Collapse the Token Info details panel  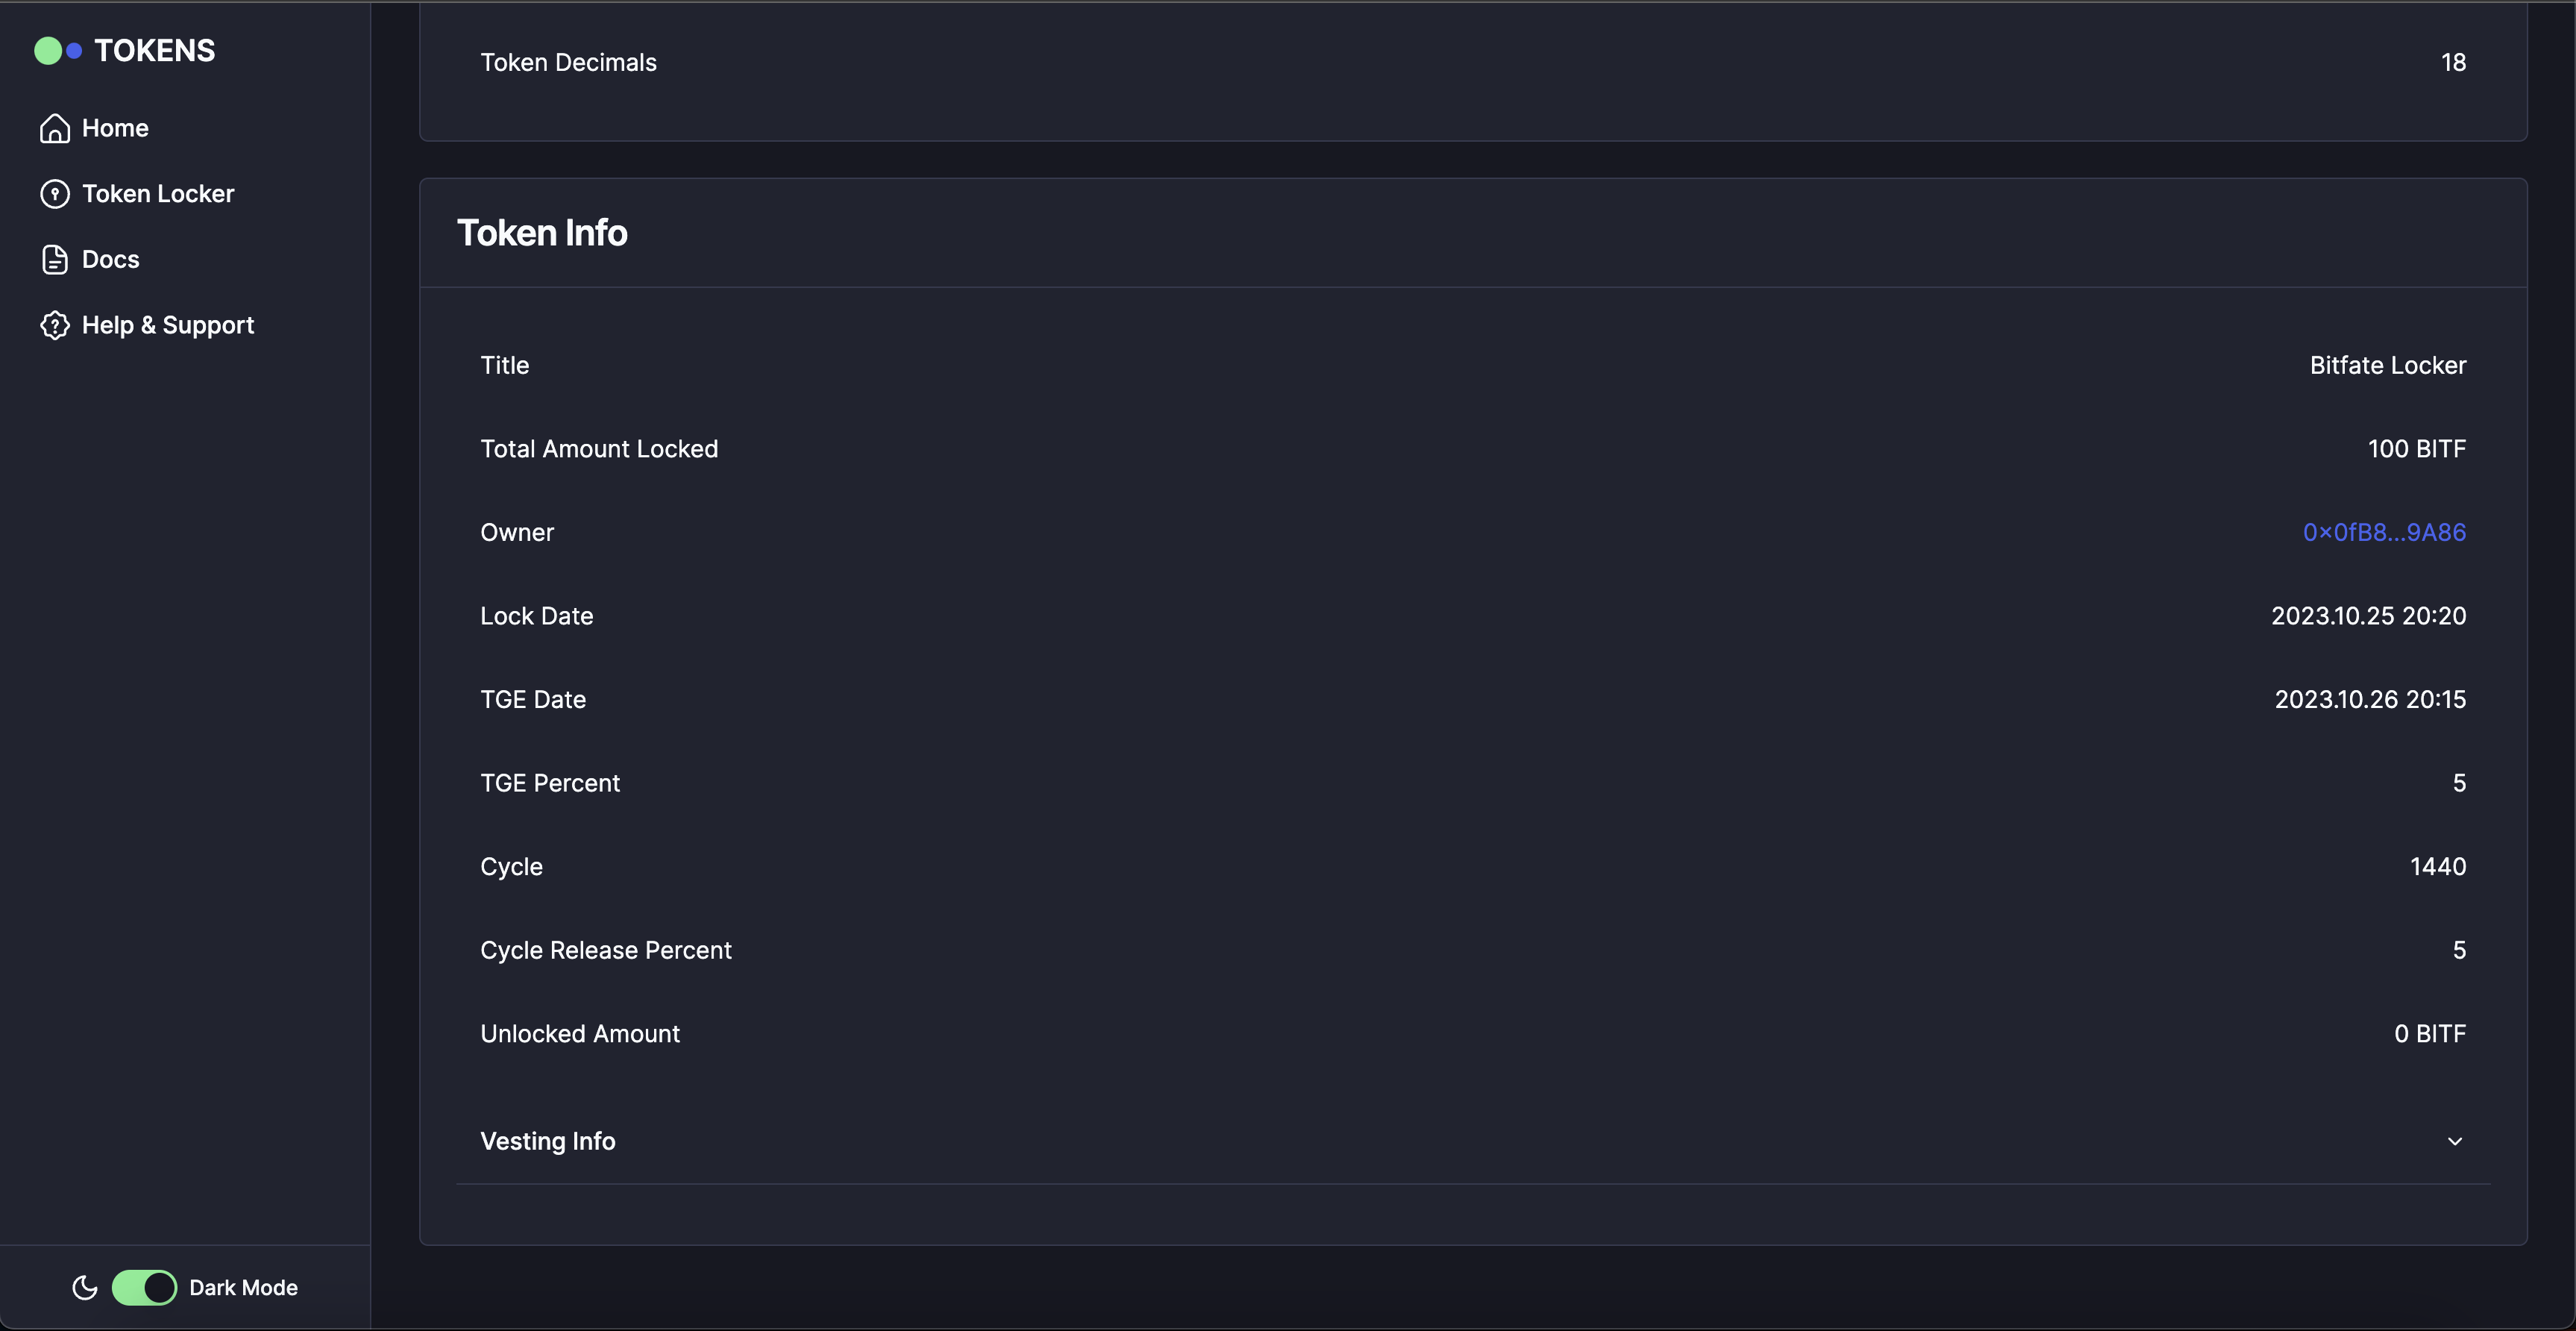(543, 232)
